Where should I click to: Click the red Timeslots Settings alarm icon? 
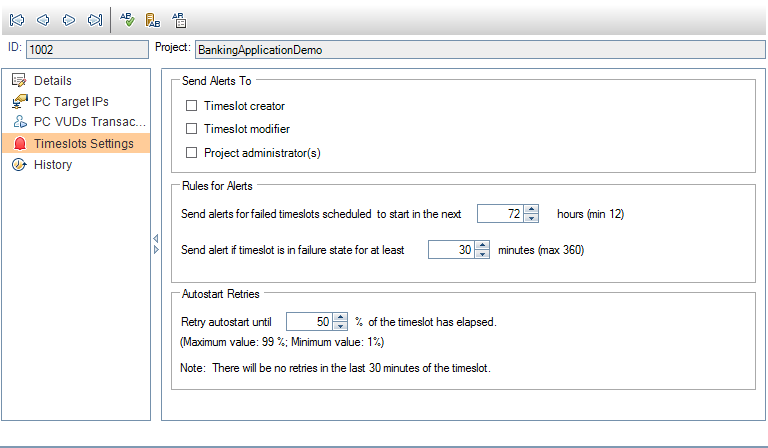(x=19, y=144)
